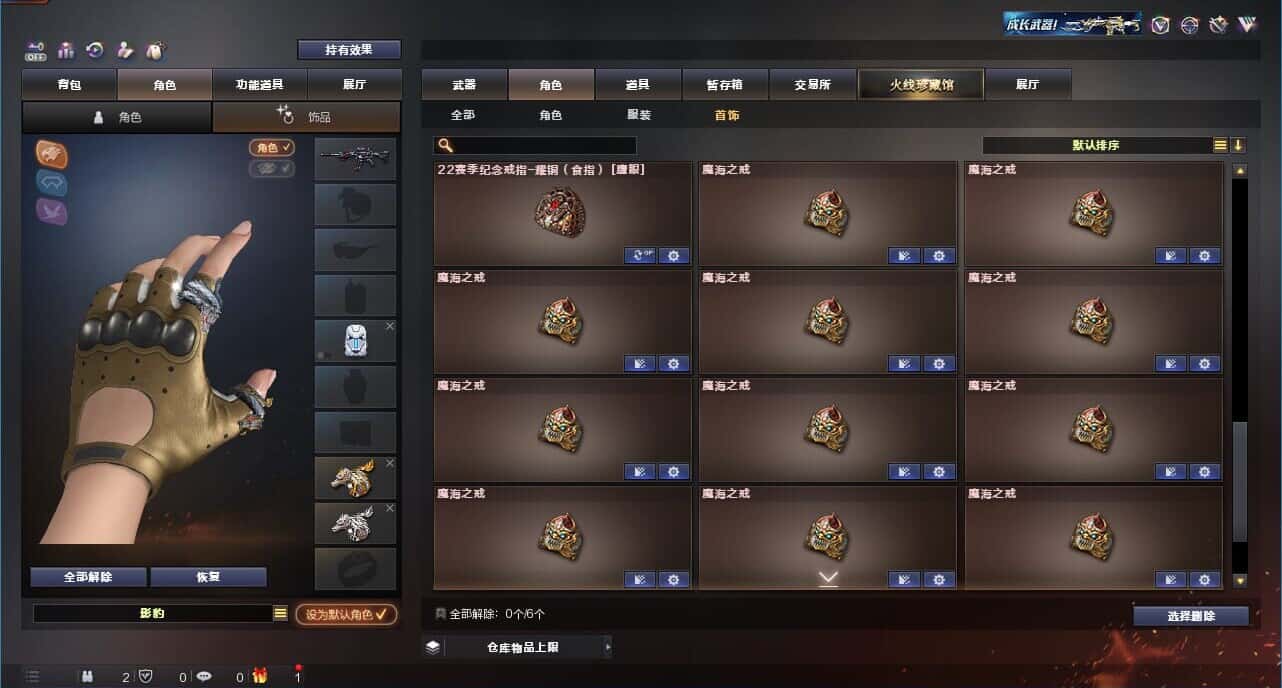Click the inventory scrollbar down arrow
This screenshot has width=1282, height=688.
1240,580
